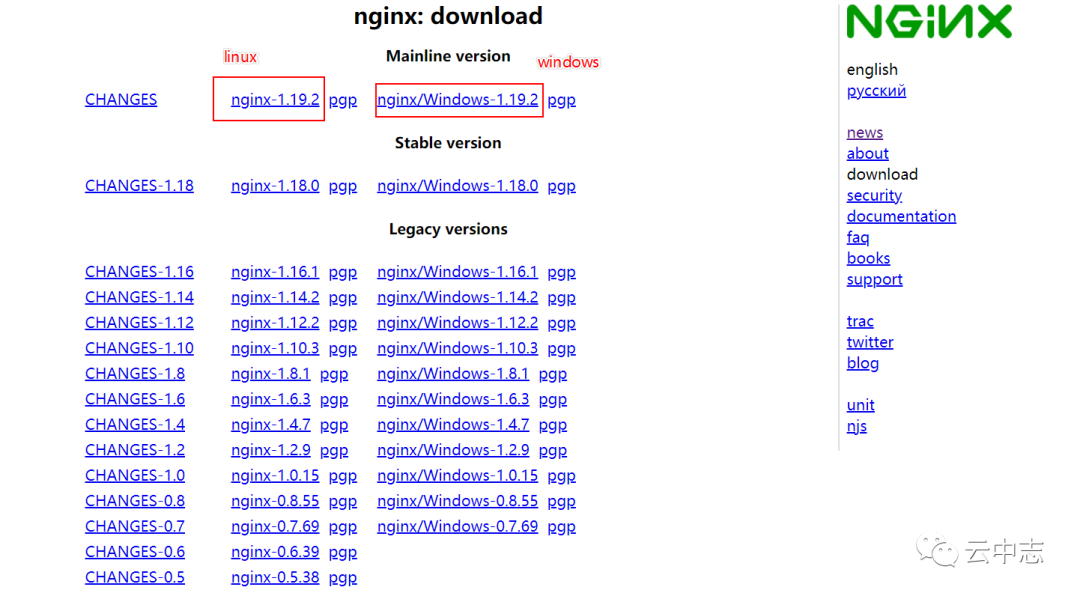Download nginx-1.8.1
This screenshot has height=599, width=1080.
[x=271, y=374]
